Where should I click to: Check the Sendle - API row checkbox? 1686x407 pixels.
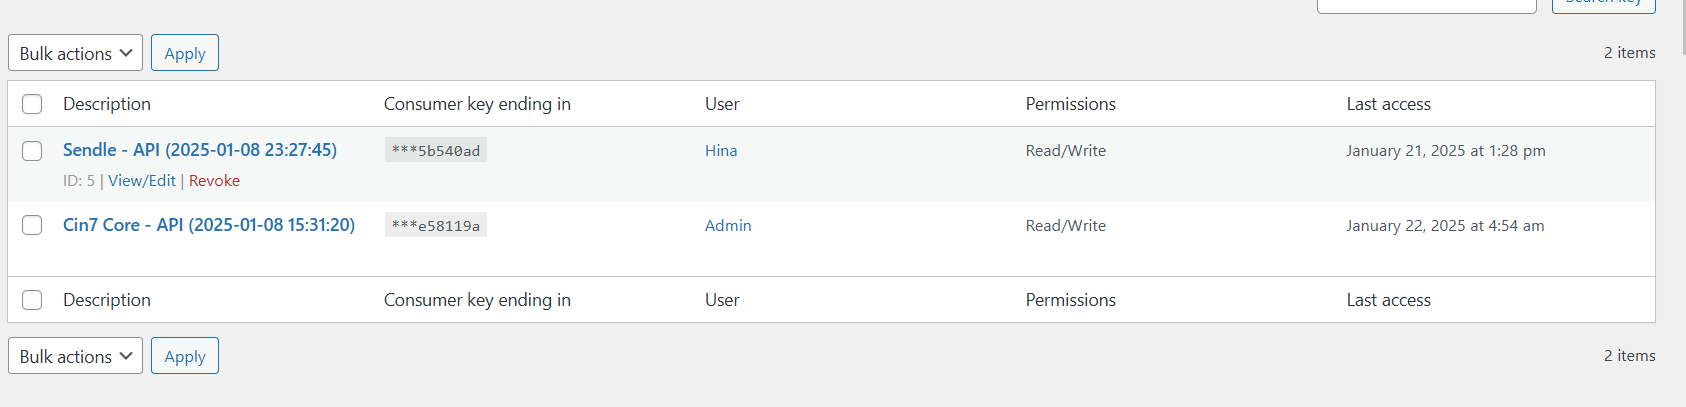pyautogui.click(x=32, y=151)
